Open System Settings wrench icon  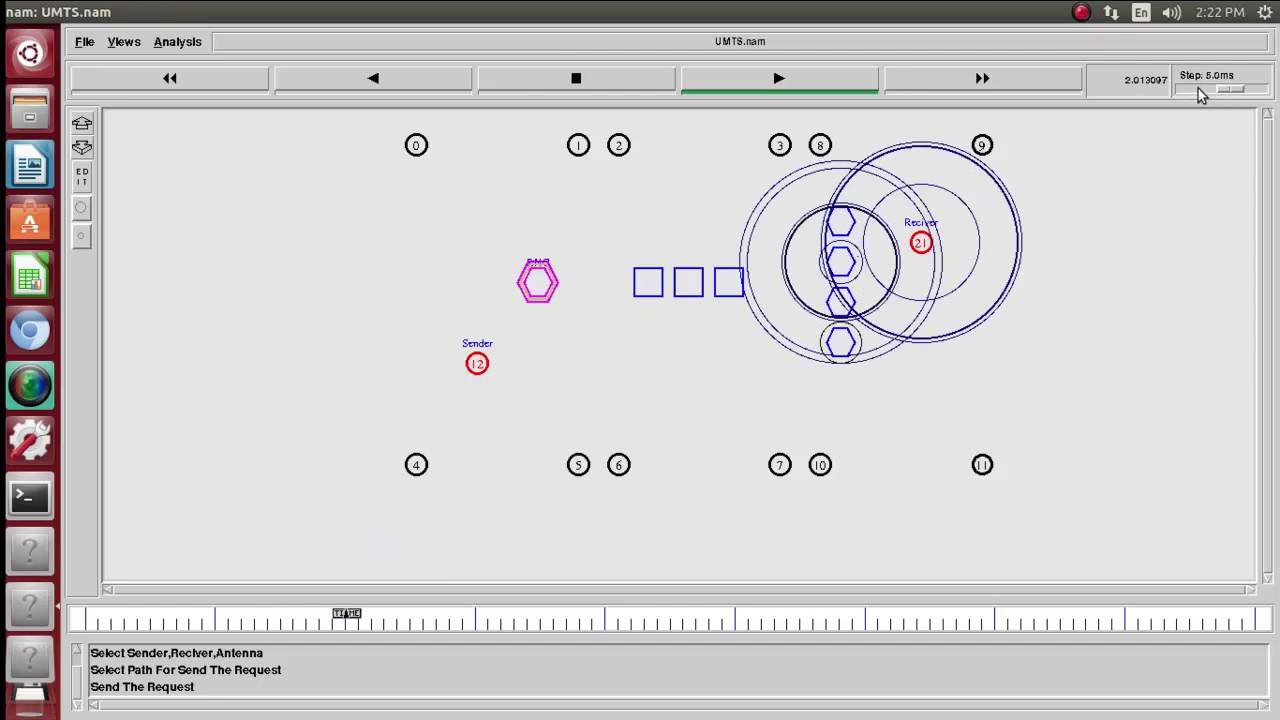tap(30, 440)
